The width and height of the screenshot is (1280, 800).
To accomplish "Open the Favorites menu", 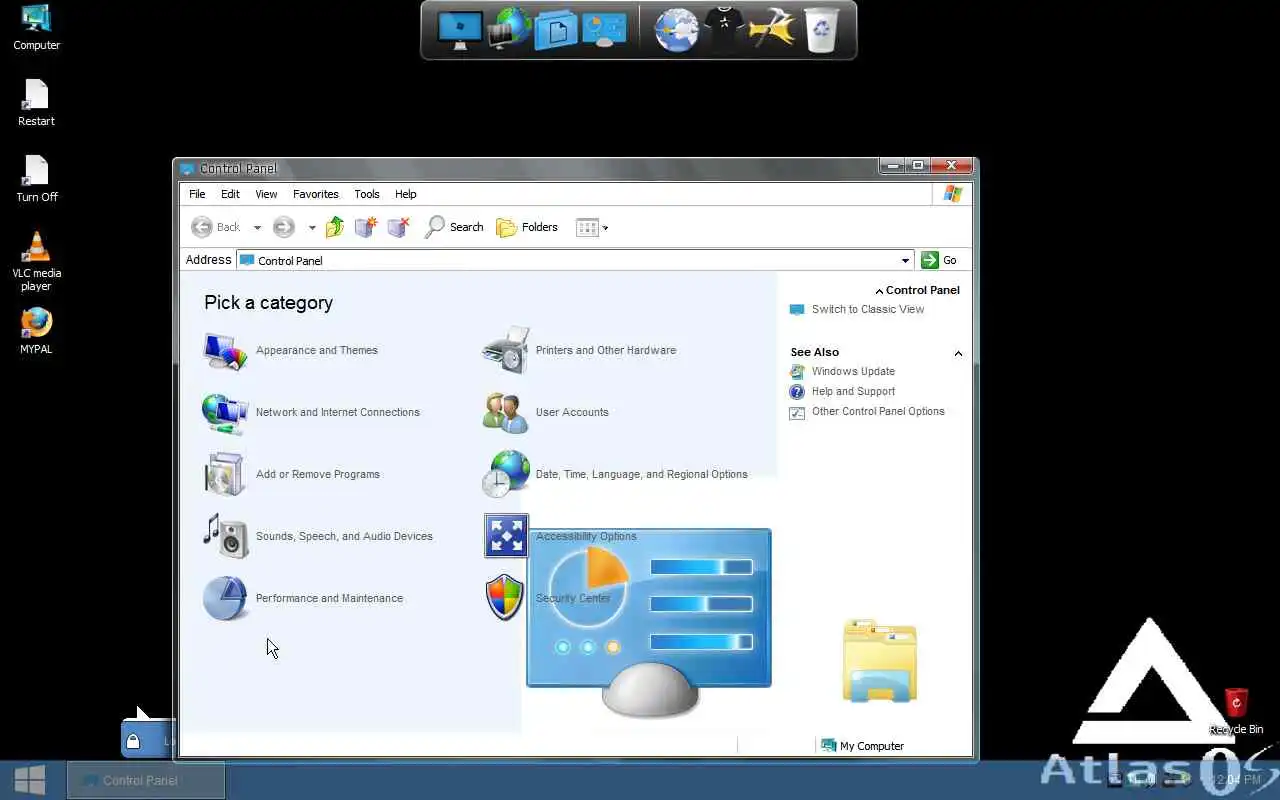I will point(316,194).
